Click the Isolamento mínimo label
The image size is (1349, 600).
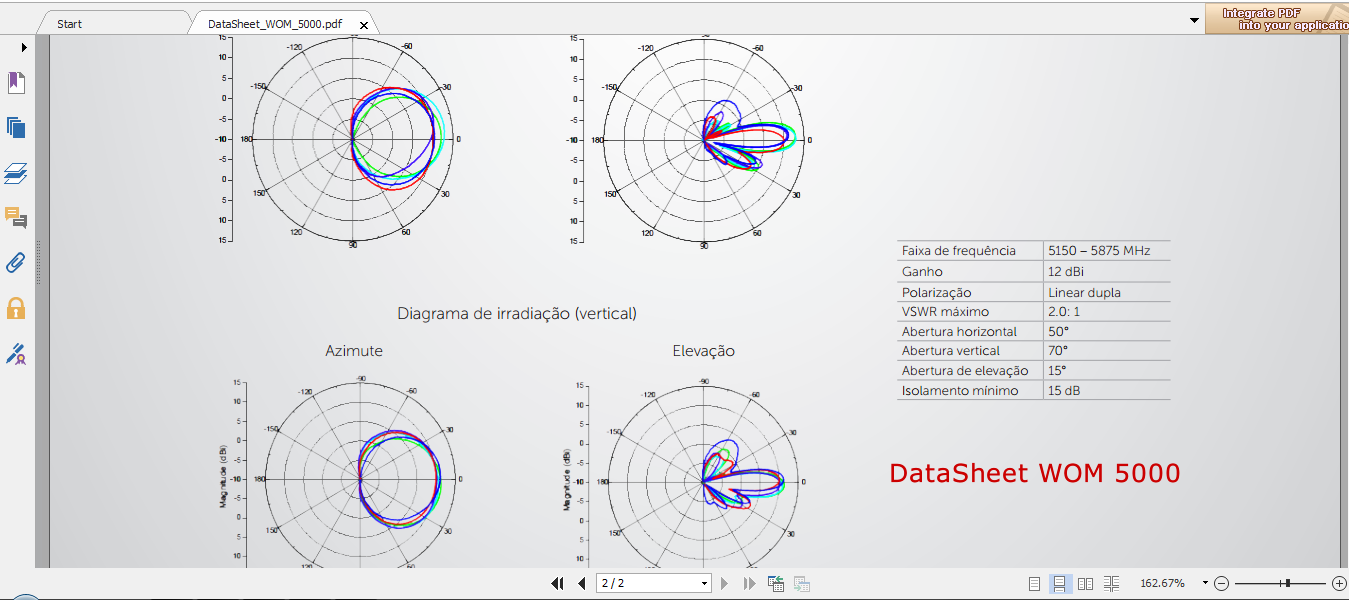[x=960, y=391]
